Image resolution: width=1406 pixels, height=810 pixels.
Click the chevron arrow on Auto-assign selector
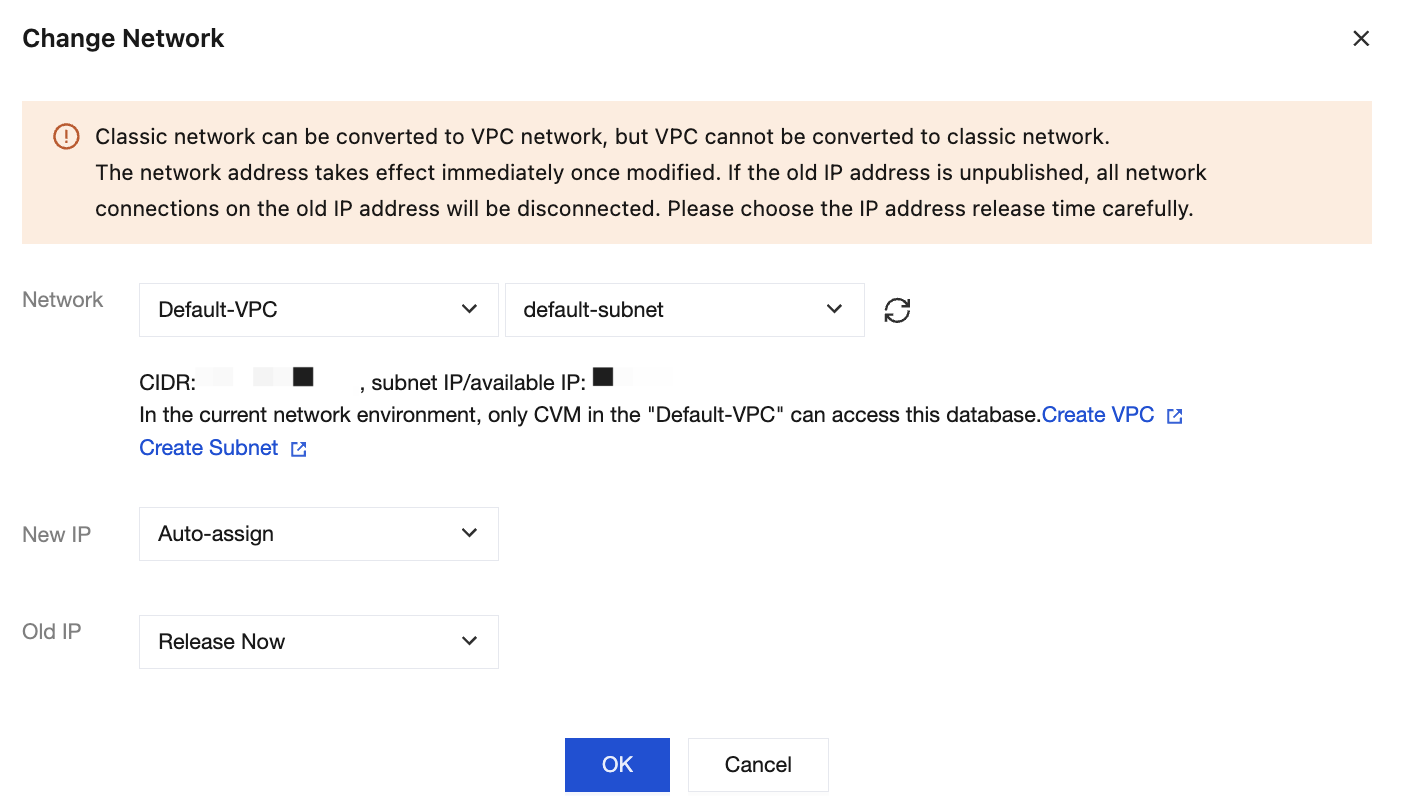pyautogui.click(x=469, y=534)
